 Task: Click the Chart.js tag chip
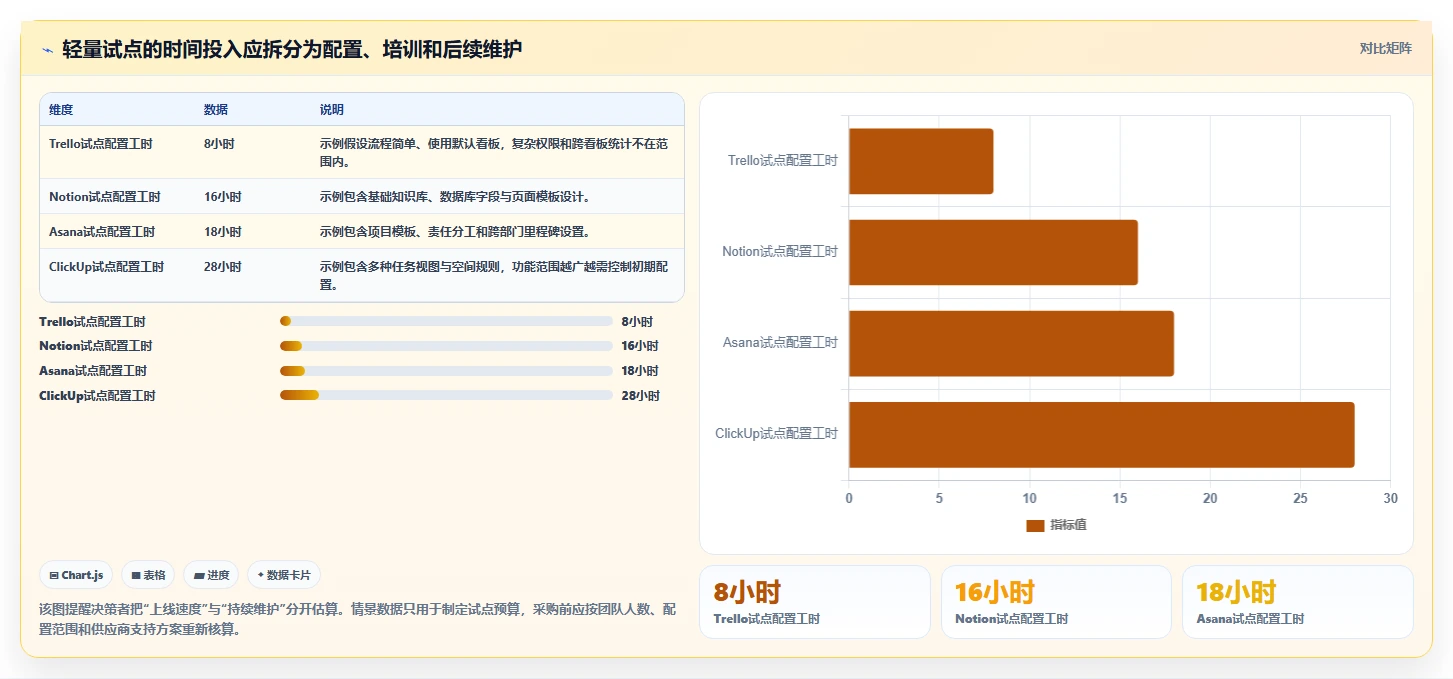76,575
